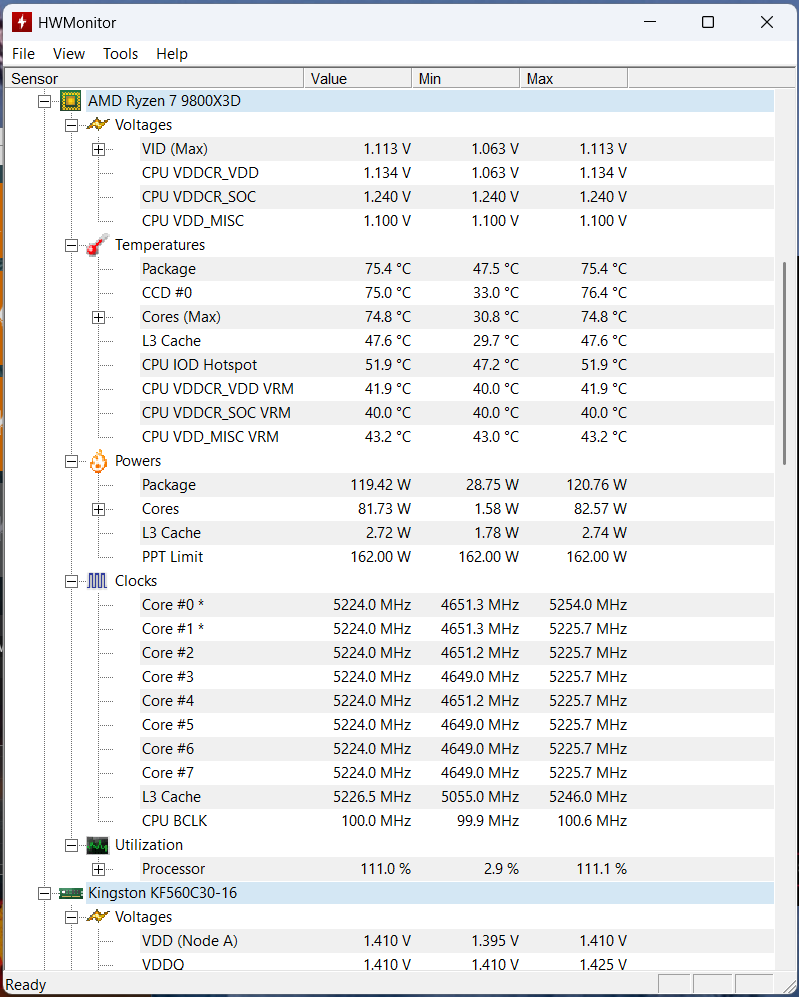The width and height of the screenshot is (799, 997).
Task: Select the CPU VDD_MISC VRM row
Action: tap(456, 437)
